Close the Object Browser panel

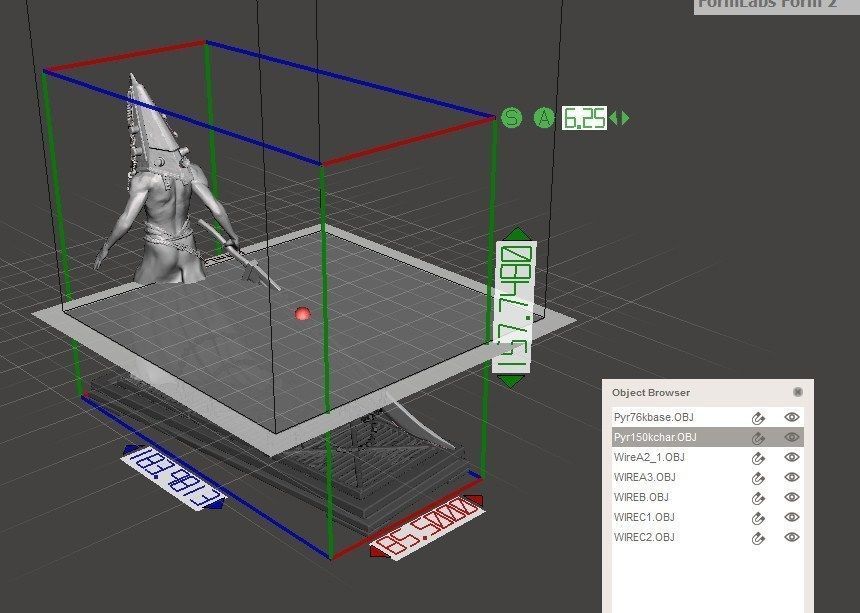(x=797, y=392)
